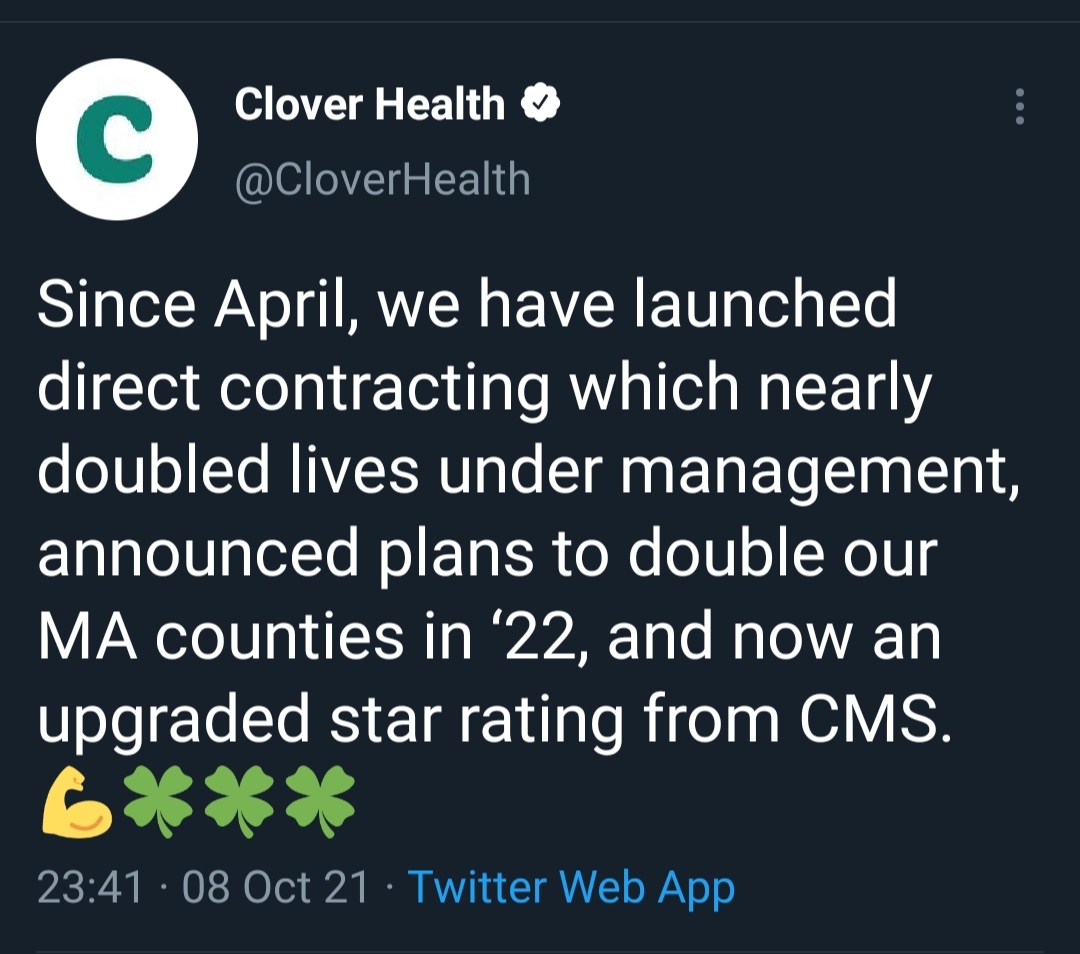Open the three-dot more options menu
This screenshot has height=954, width=1080.
tap(1019, 106)
